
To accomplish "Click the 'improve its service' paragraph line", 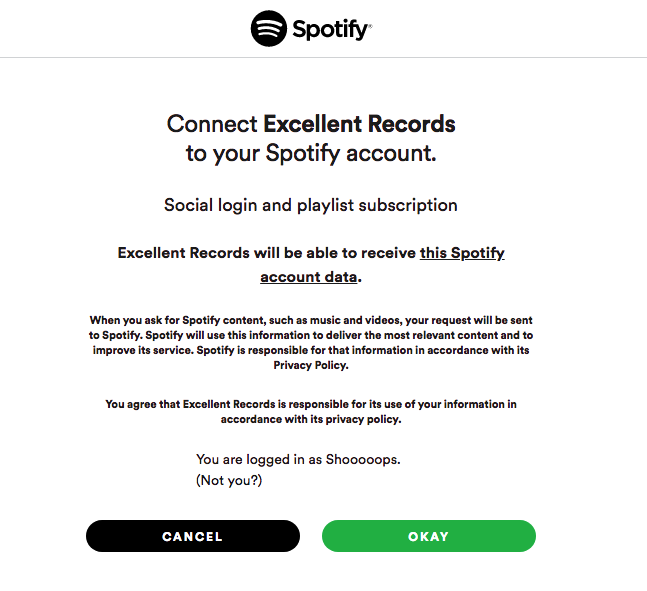I will [x=311, y=350].
